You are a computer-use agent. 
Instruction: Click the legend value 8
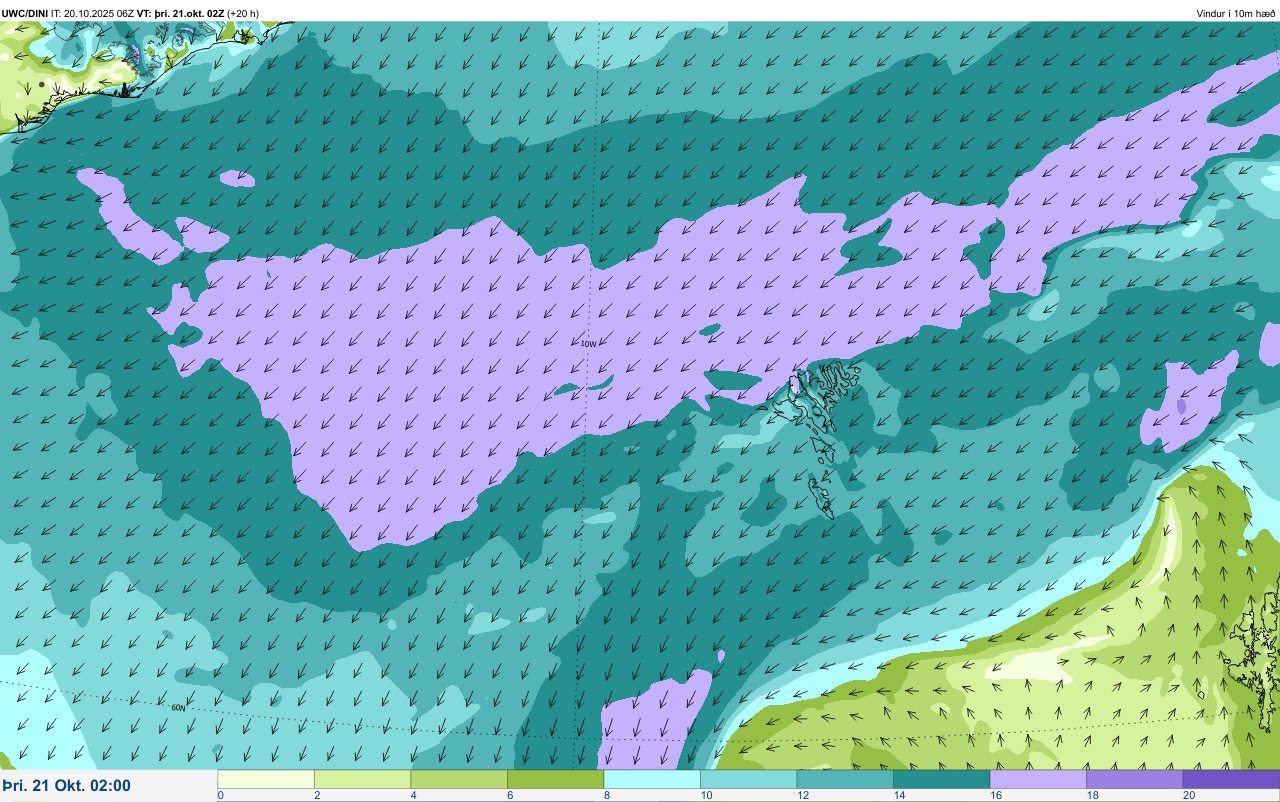[x=605, y=795]
